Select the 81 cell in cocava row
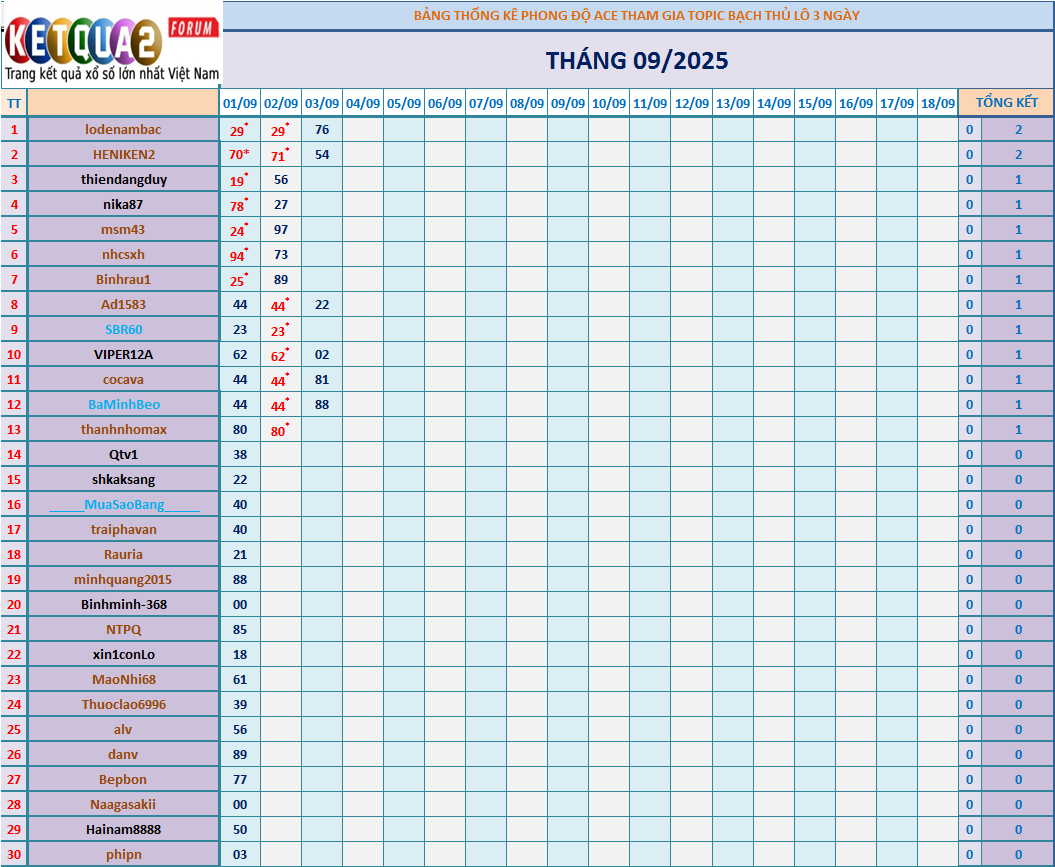1055x867 pixels. coord(322,379)
